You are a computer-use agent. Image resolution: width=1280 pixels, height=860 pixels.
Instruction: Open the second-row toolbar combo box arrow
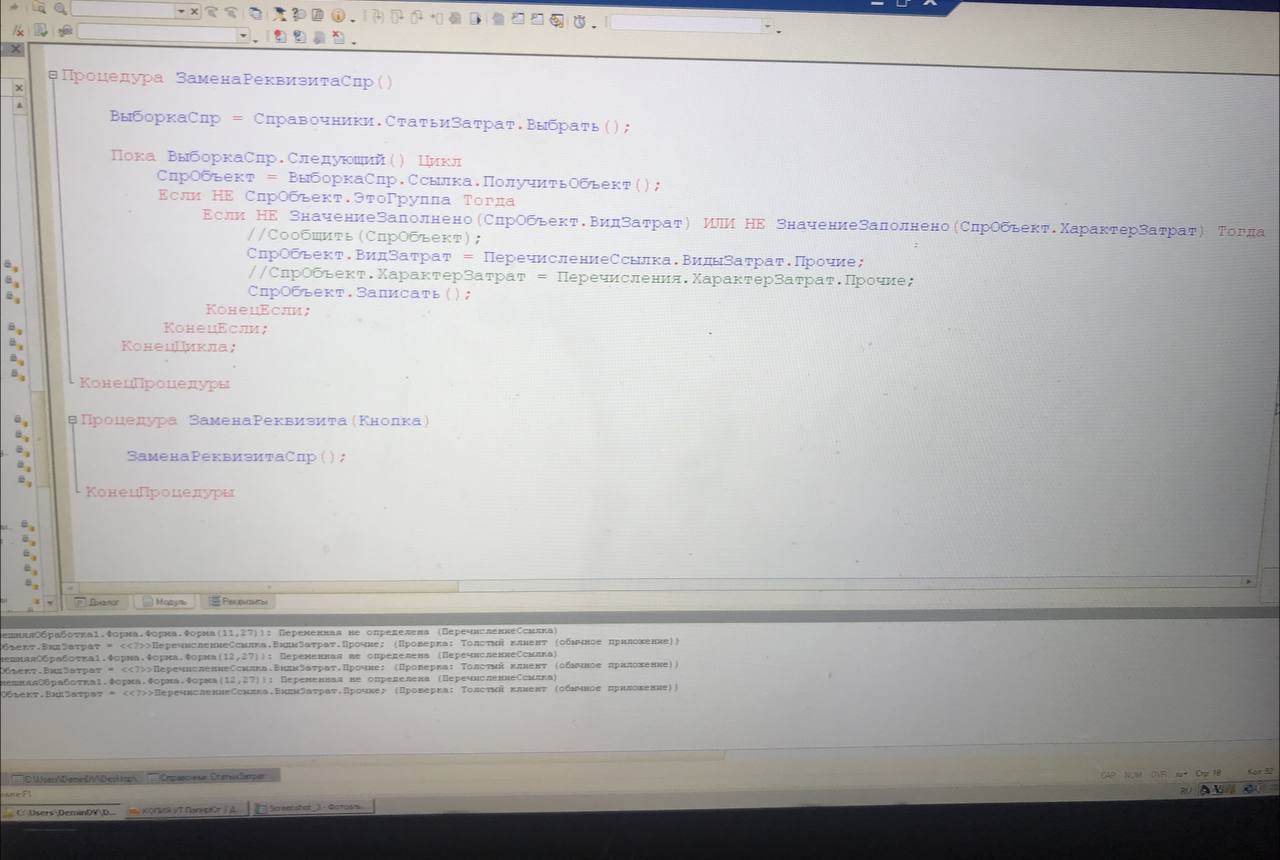243,36
